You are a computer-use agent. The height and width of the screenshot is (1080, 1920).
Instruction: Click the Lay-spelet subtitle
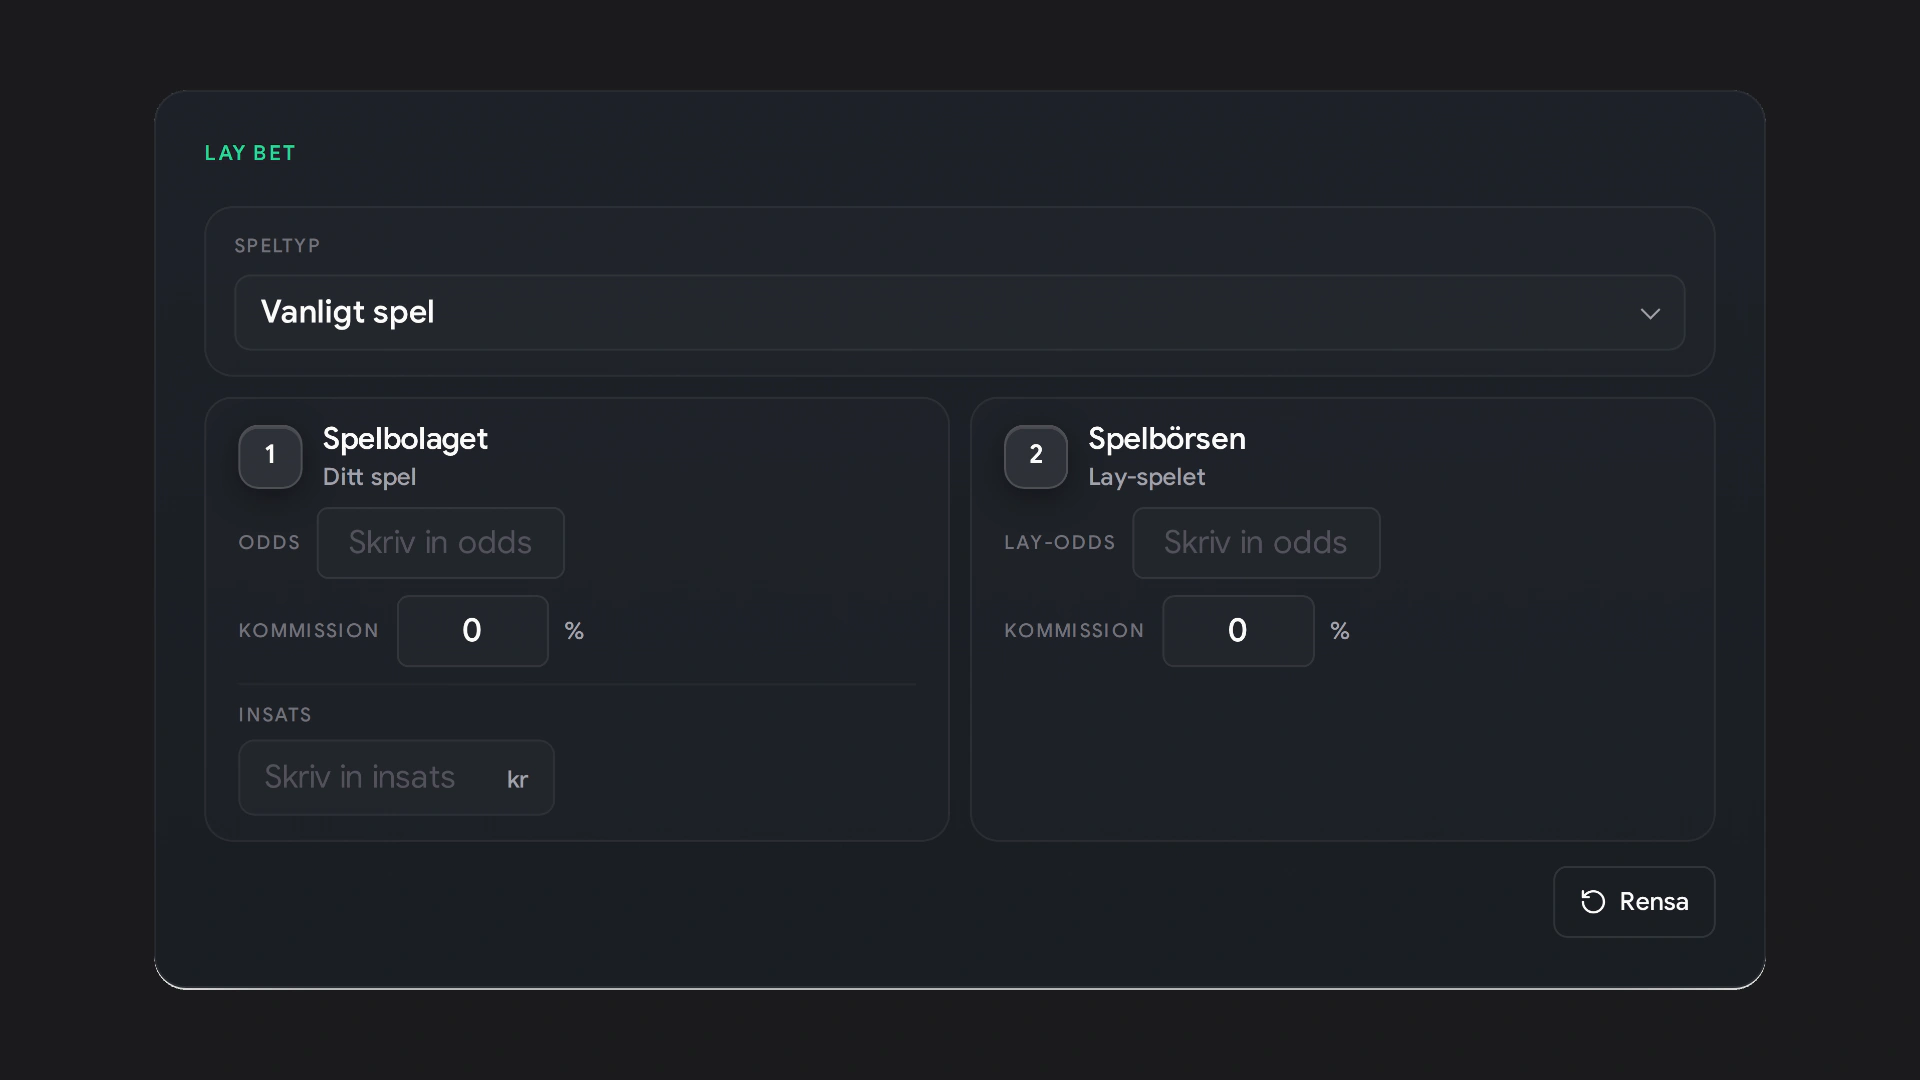click(x=1147, y=477)
